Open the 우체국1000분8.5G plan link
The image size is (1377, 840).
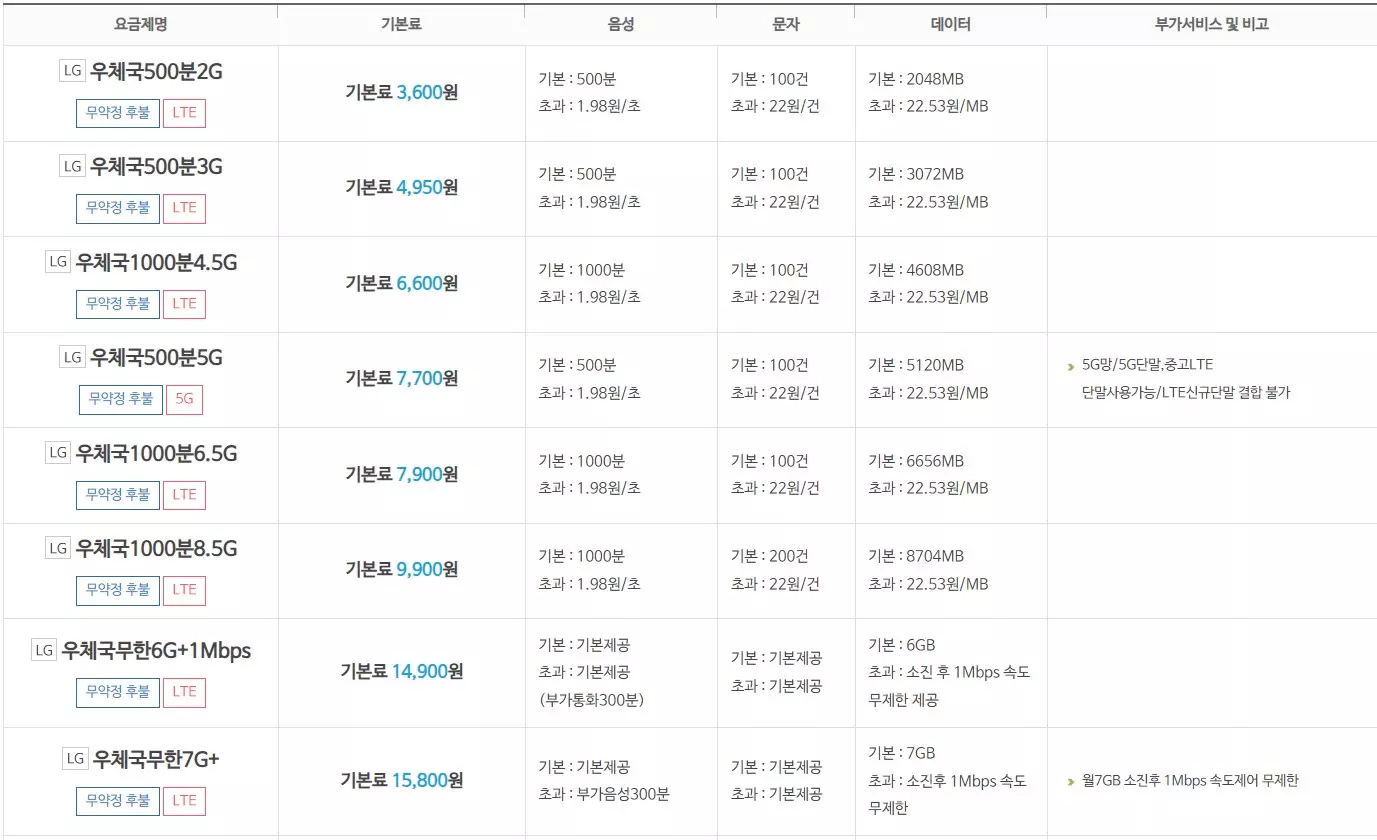coord(157,549)
